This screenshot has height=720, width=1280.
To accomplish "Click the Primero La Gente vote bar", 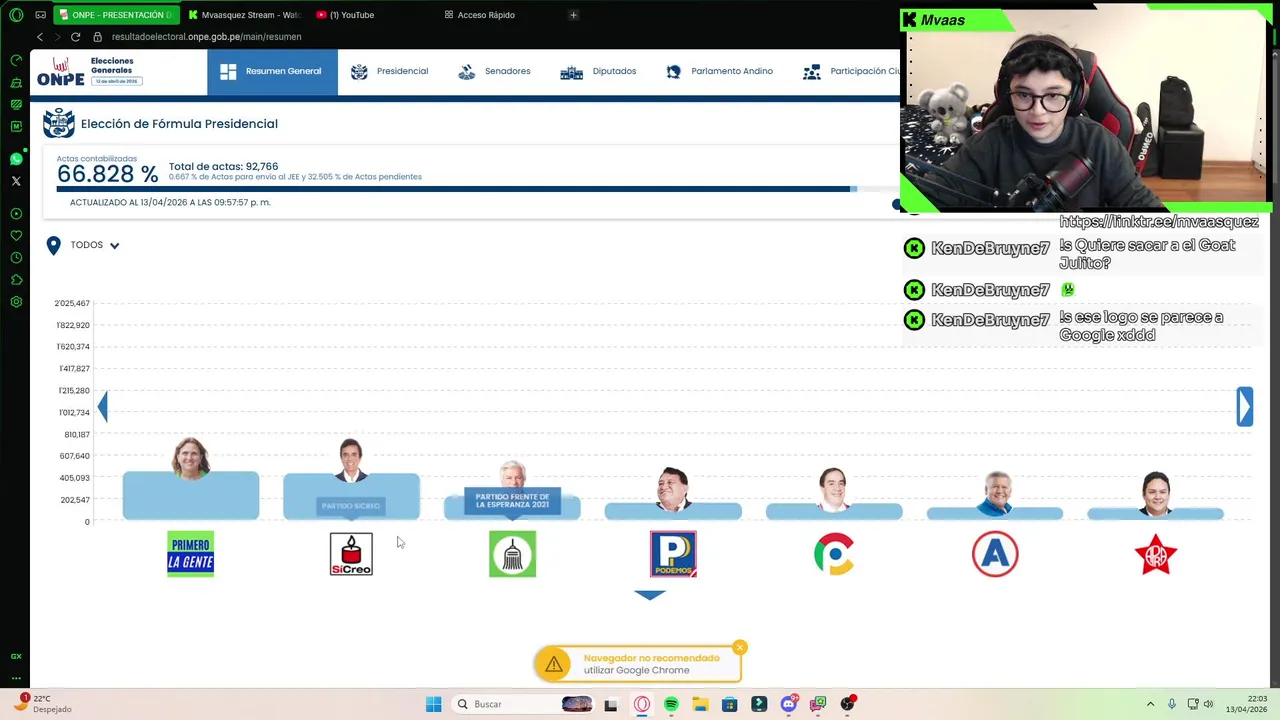I will [x=191, y=496].
